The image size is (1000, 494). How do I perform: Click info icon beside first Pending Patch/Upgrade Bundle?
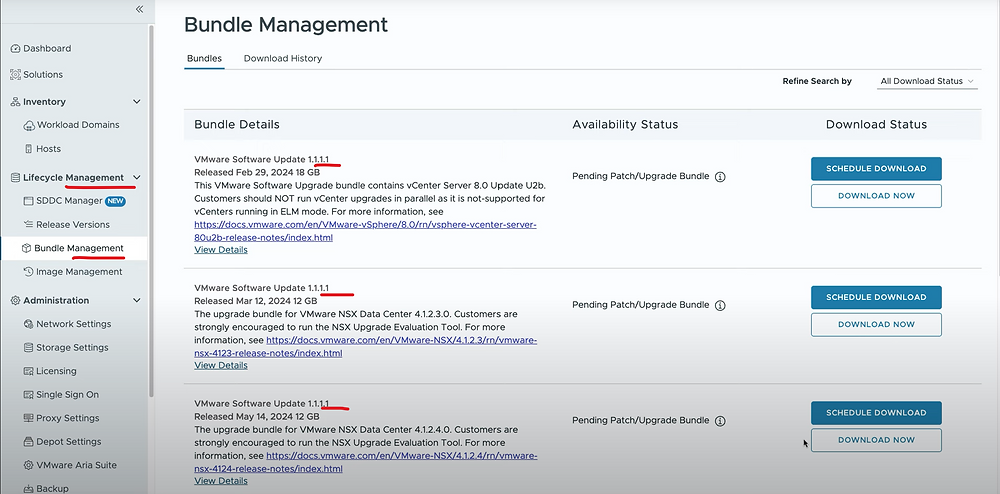pos(720,177)
